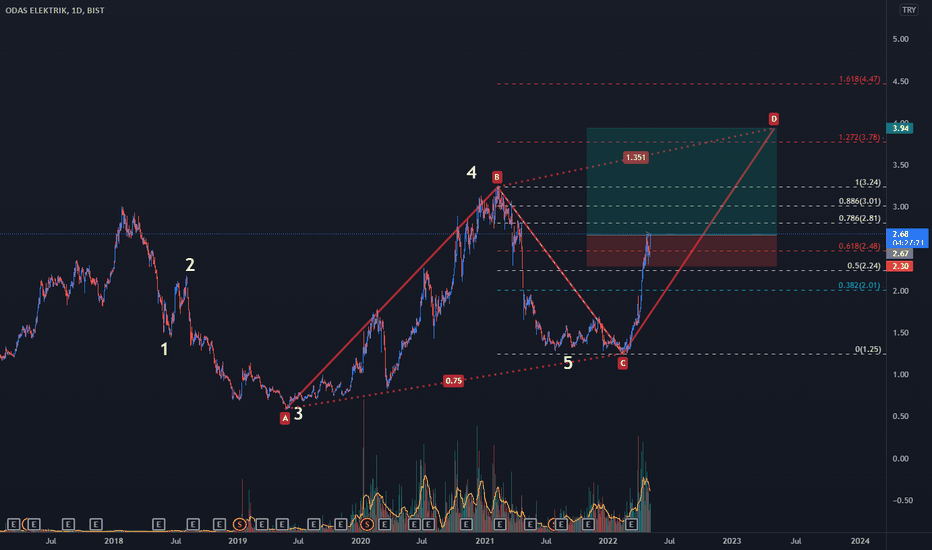Select the ABCD pattern point B label
The image size is (932, 550).
coord(497,177)
